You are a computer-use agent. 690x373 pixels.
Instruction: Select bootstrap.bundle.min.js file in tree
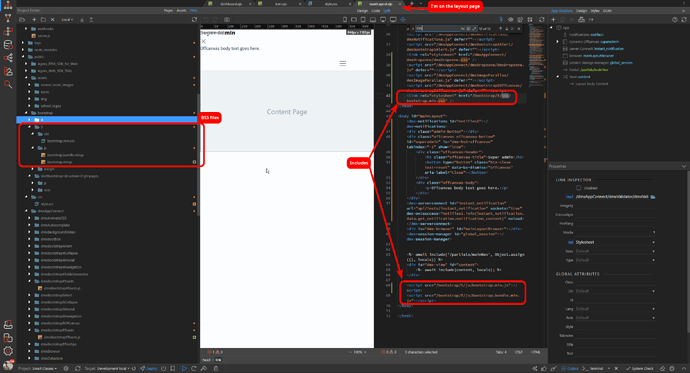(x=65, y=155)
